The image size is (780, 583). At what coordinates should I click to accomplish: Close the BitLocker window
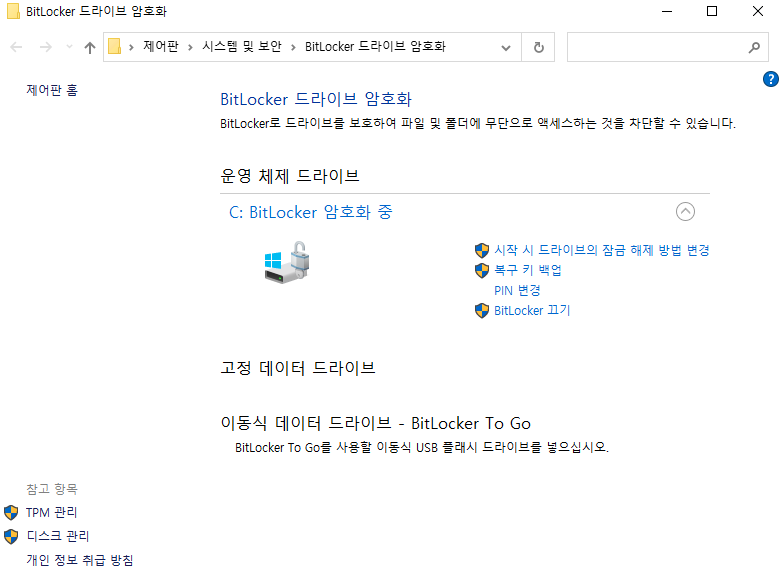click(757, 11)
